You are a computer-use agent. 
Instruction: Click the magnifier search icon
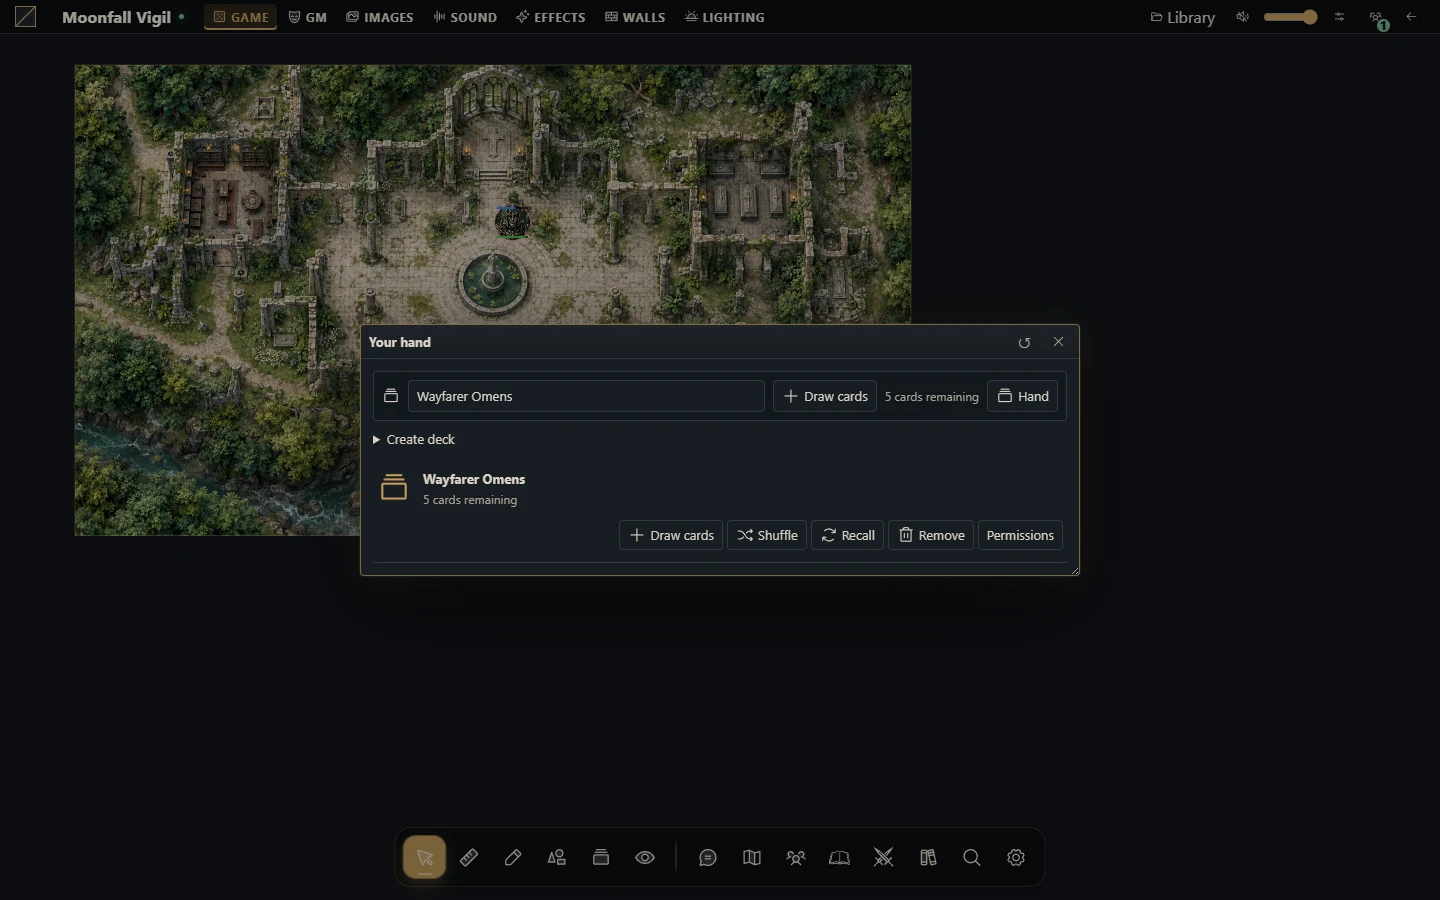coord(972,858)
